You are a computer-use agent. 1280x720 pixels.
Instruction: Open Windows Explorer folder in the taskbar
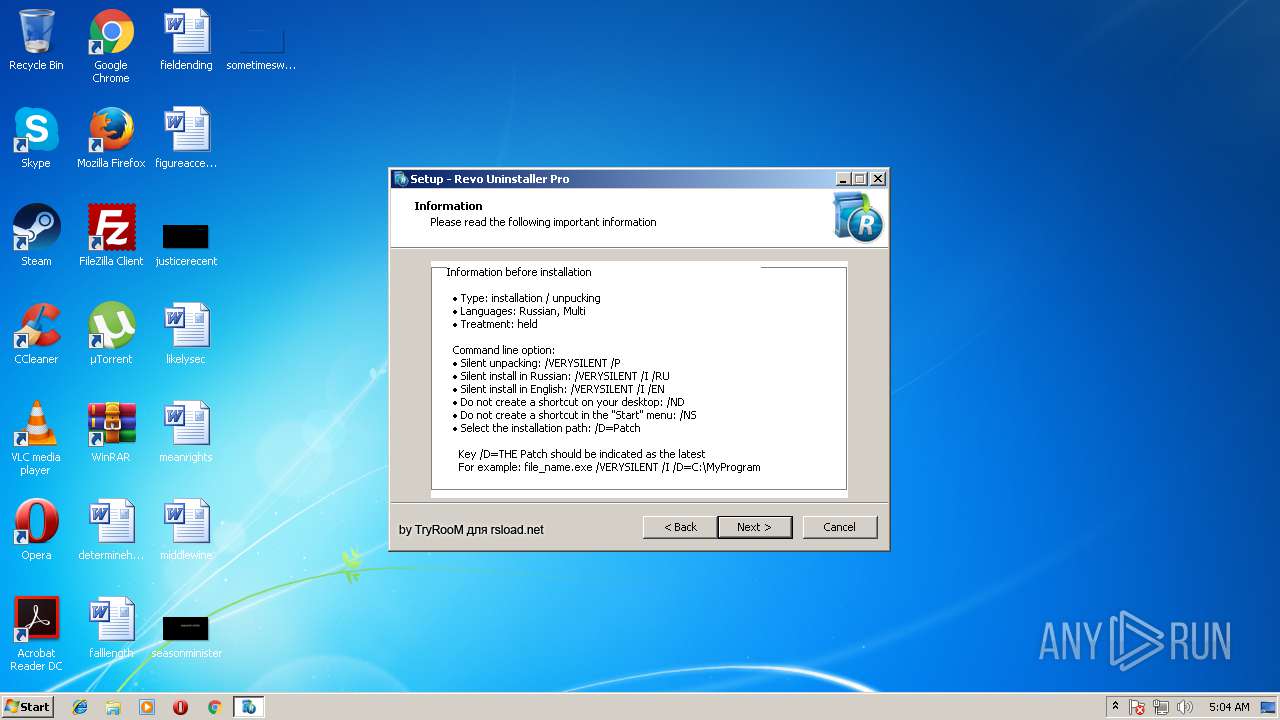coord(113,707)
